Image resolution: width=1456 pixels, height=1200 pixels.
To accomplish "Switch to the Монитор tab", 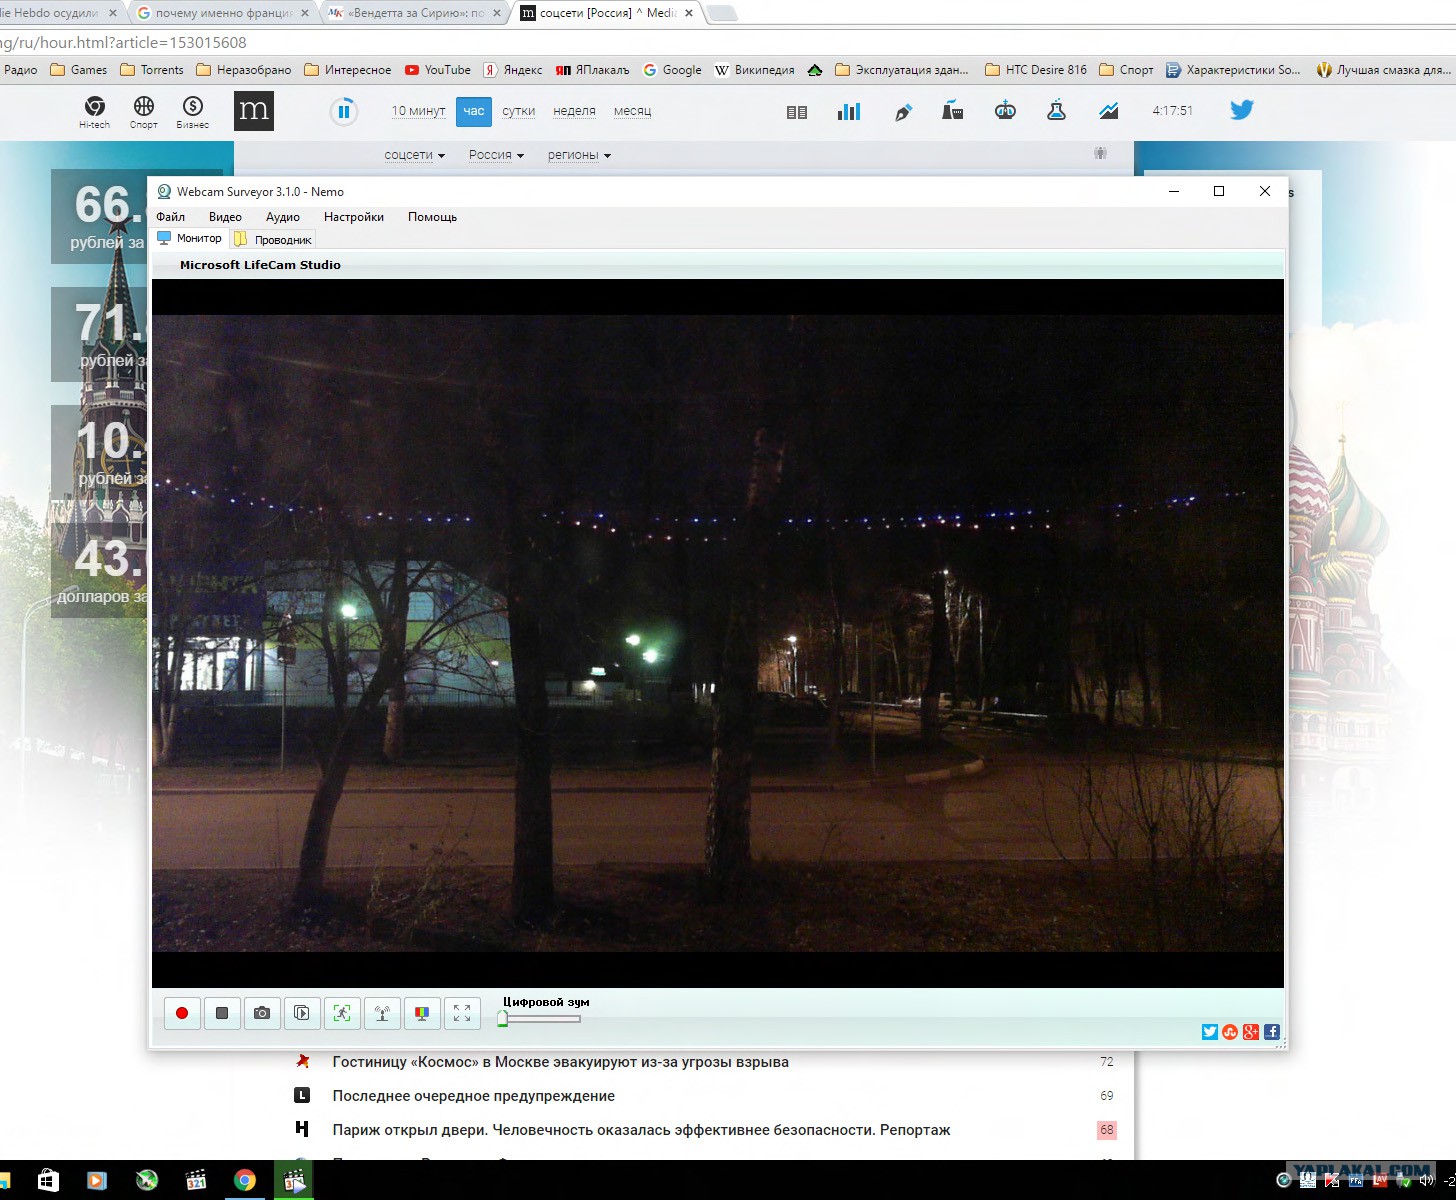I will point(190,238).
